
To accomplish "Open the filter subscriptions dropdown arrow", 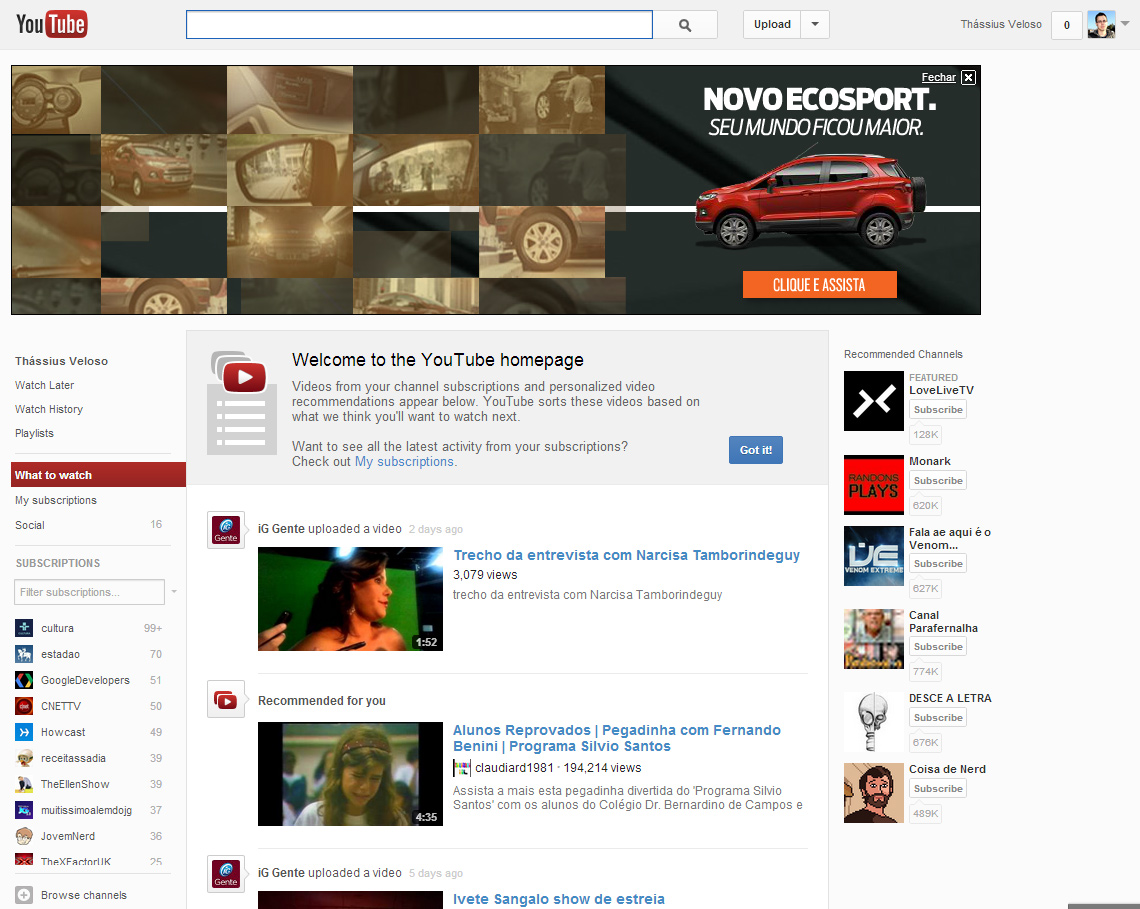I will click(174, 592).
